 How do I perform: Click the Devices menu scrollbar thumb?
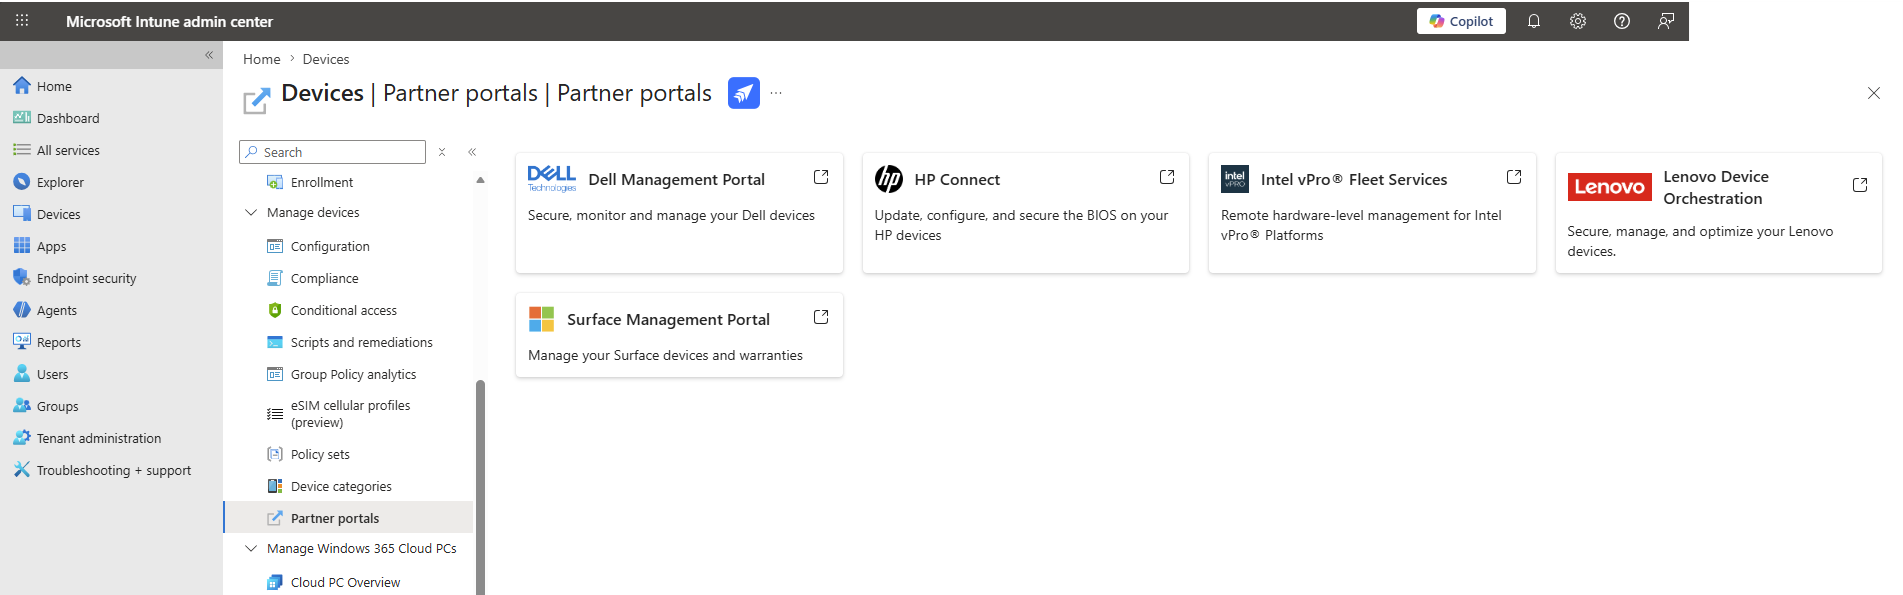(x=480, y=487)
